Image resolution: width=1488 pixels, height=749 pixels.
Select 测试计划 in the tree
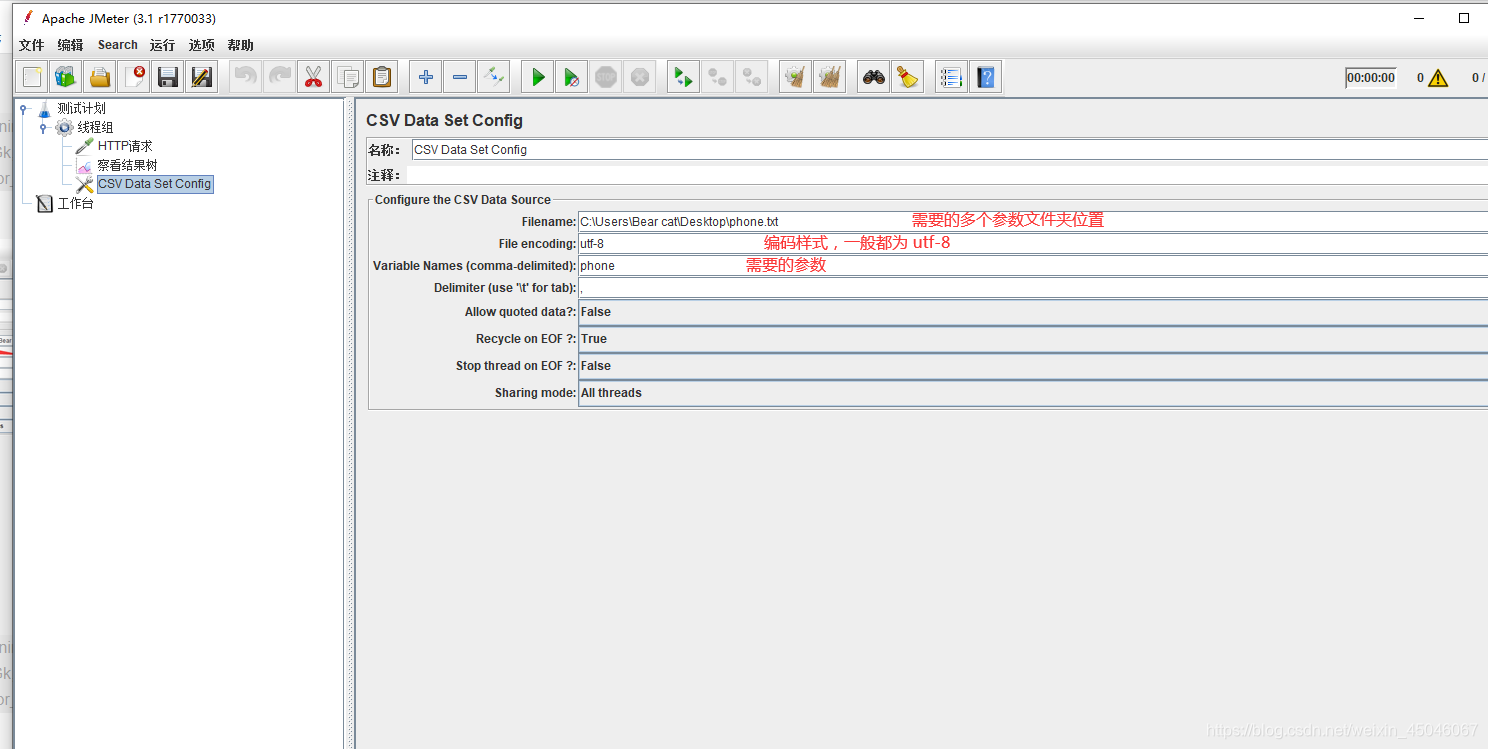tap(81, 108)
